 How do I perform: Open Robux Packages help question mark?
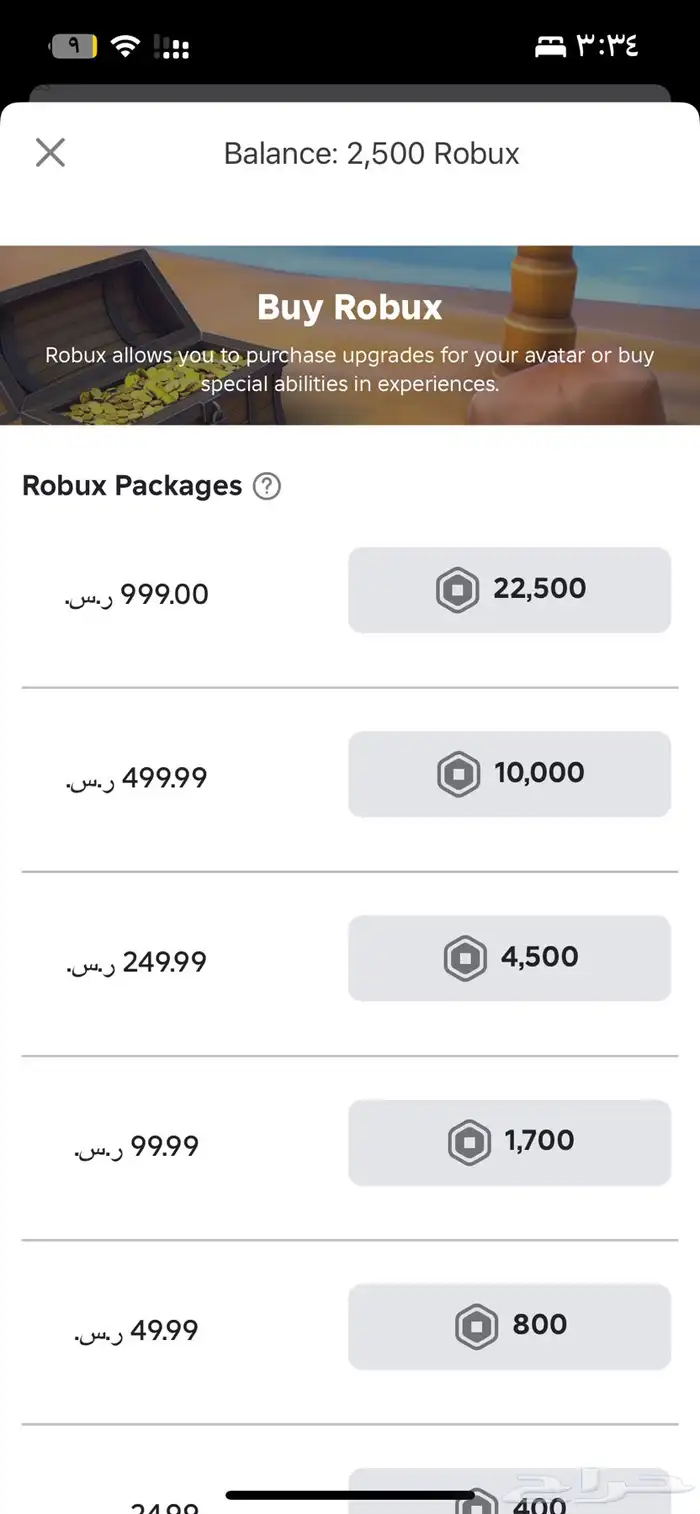[267, 487]
